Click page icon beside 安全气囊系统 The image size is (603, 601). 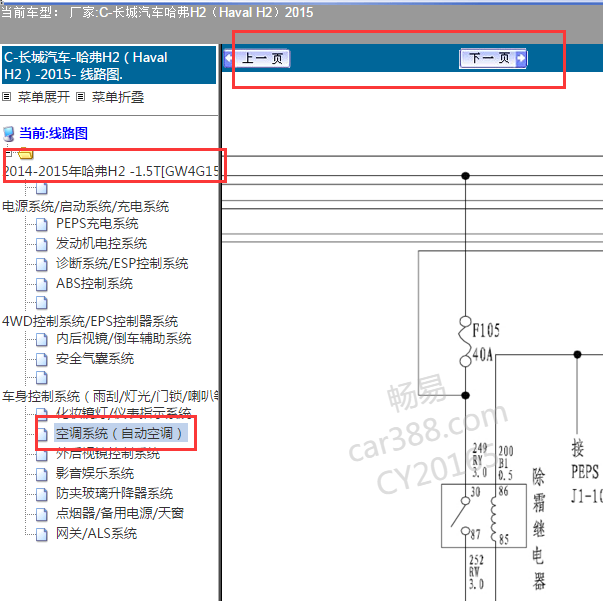pos(42,359)
